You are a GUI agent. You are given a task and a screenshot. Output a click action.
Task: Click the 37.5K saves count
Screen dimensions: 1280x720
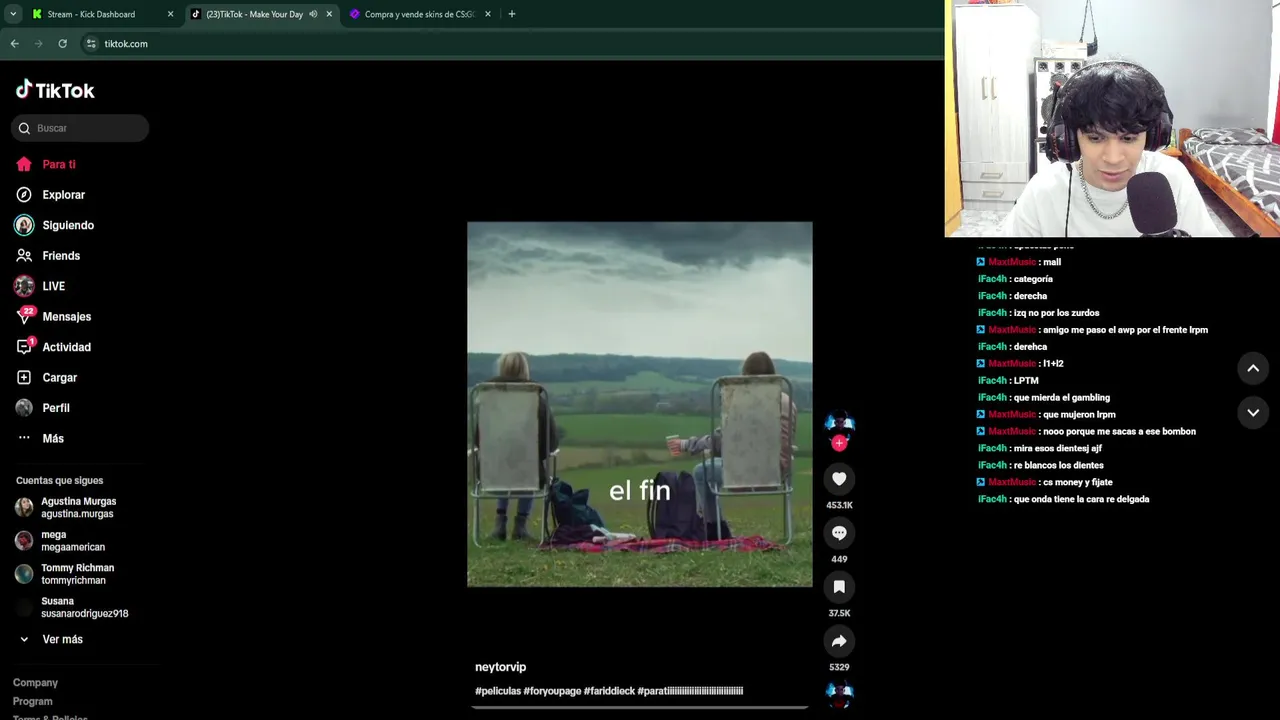click(x=839, y=613)
